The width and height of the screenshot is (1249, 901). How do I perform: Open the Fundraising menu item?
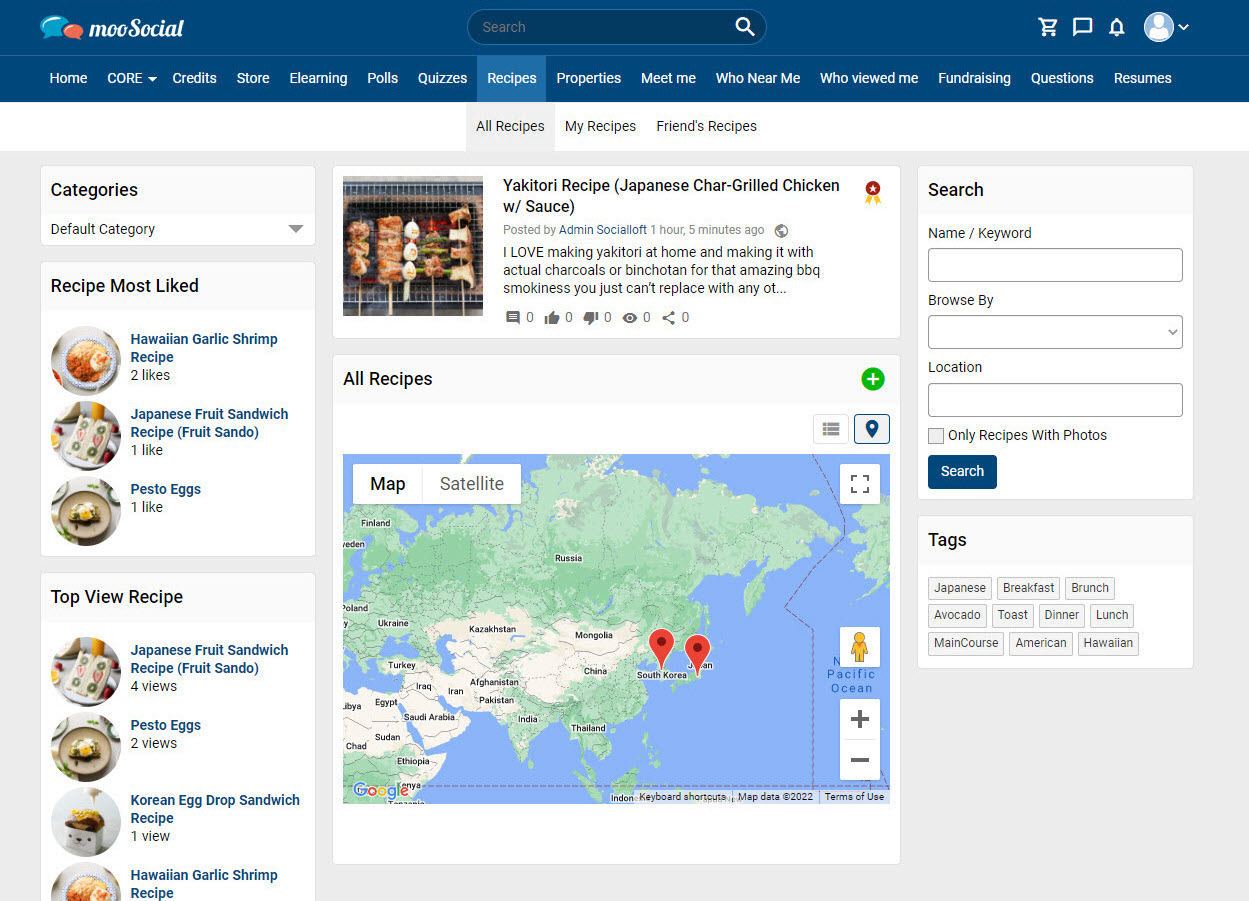click(974, 78)
